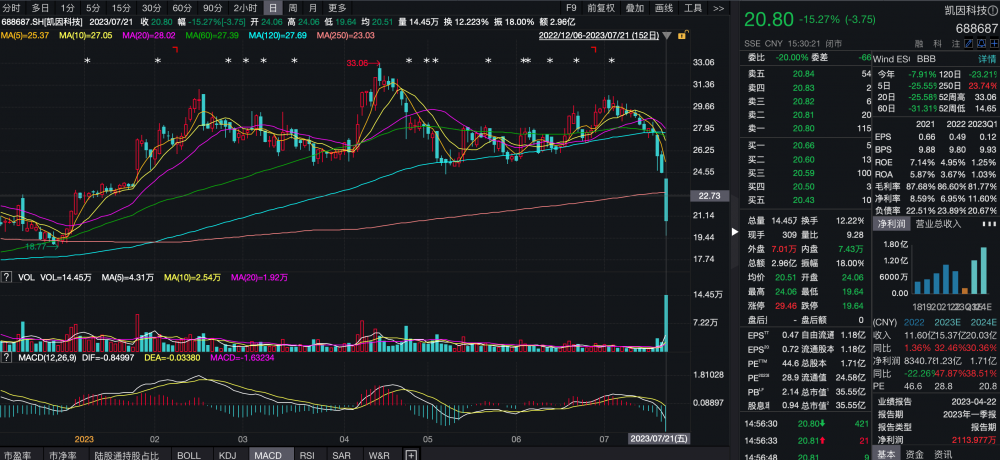Select the 1分 period
This screenshot has width=1000, height=460.
pos(67,8)
